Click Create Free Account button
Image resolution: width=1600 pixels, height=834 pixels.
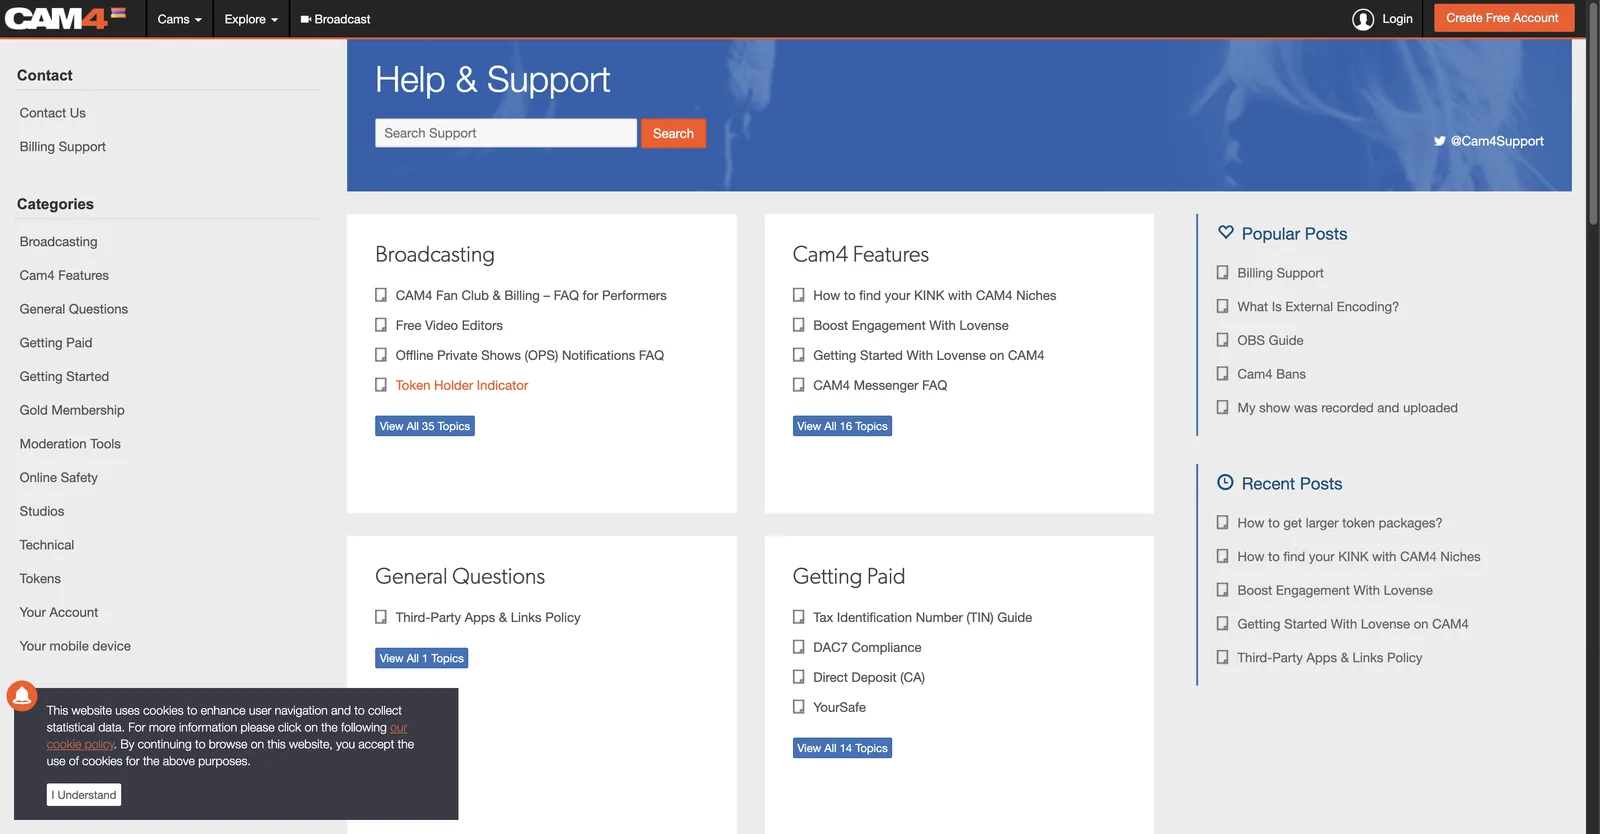(x=1502, y=18)
